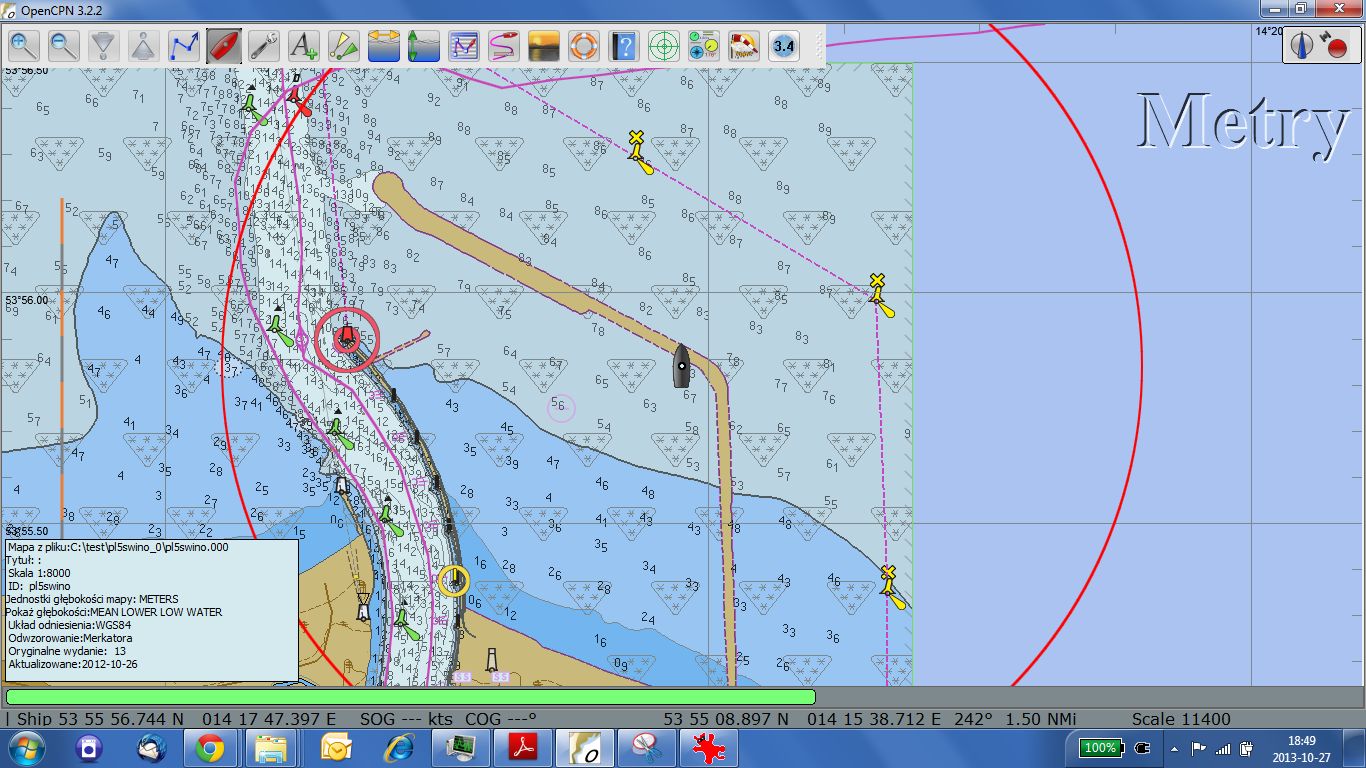1366x768 pixels.
Task: Show currents icon with green arrow
Action: (424, 46)
